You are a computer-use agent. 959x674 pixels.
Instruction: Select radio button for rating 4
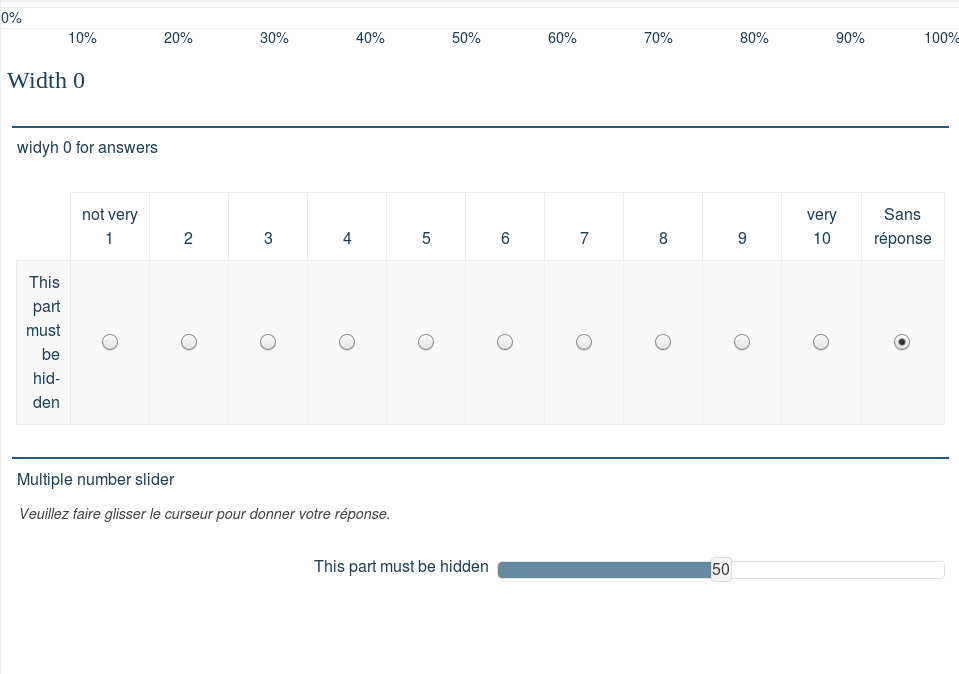point(347,342)
